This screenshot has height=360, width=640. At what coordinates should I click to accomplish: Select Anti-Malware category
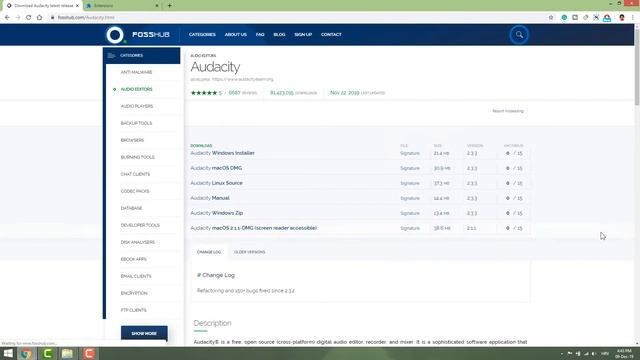tap(136, 72)
